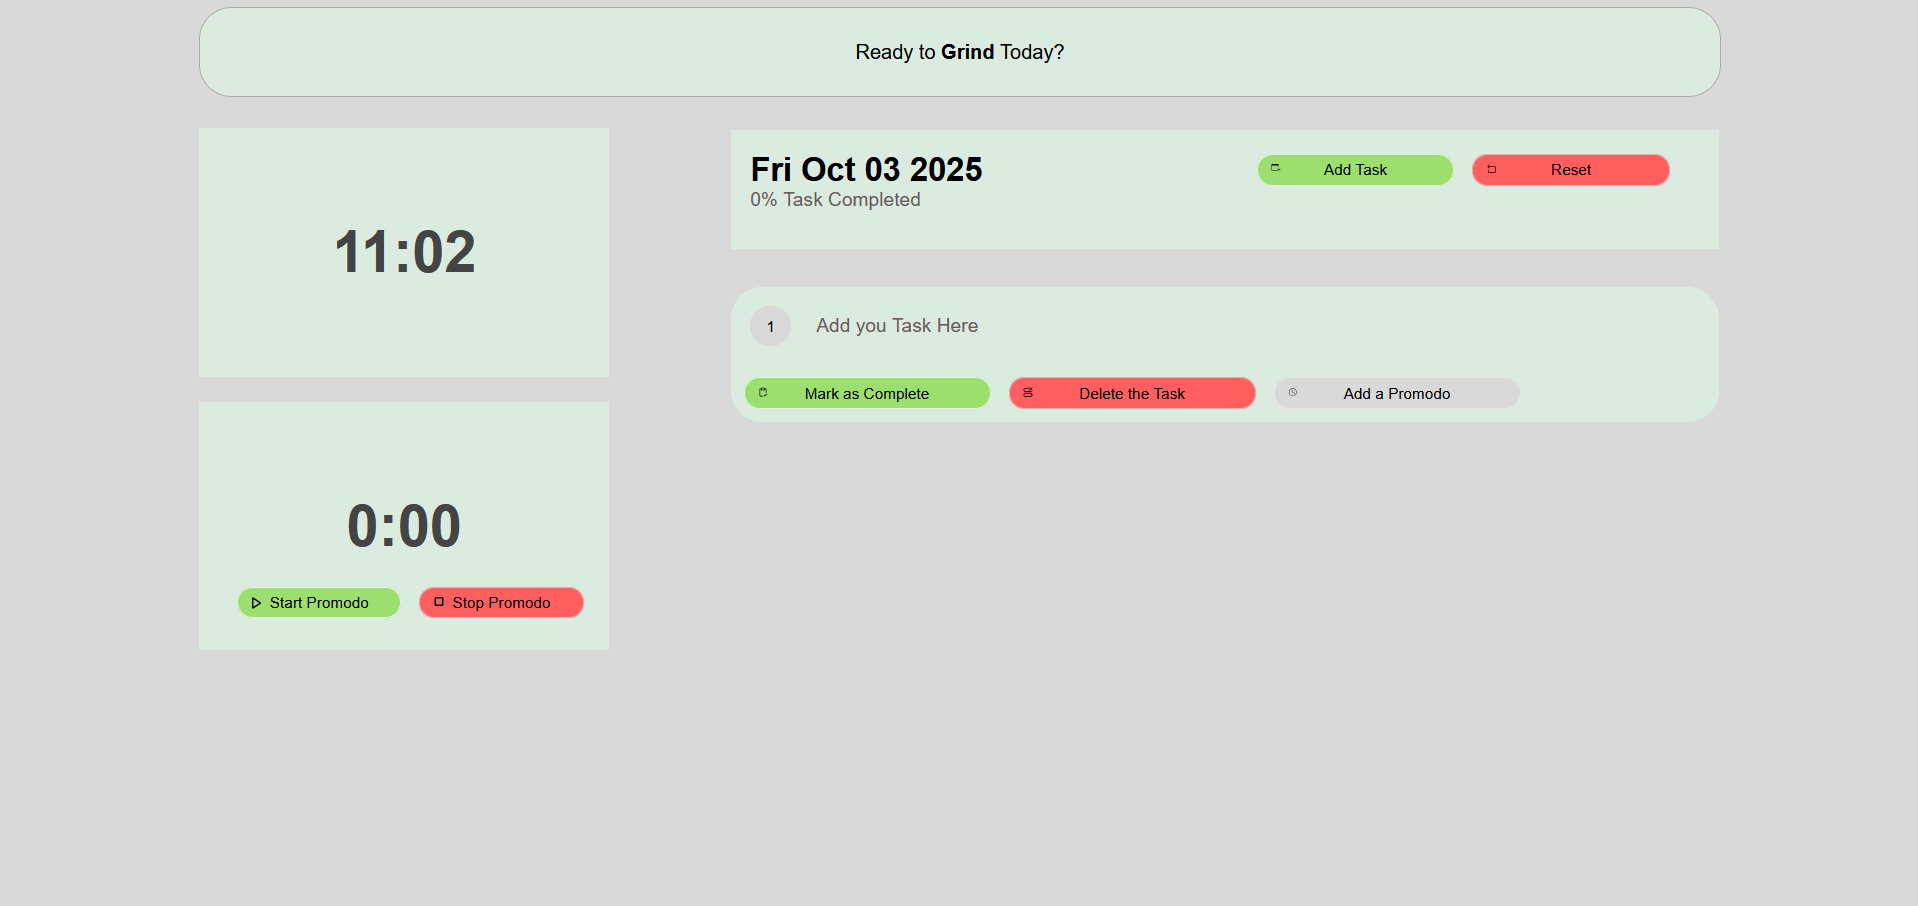Screen dimensions: 1918x906
Task: Choose the Delete the Task text
Action: click(1132, 394)
